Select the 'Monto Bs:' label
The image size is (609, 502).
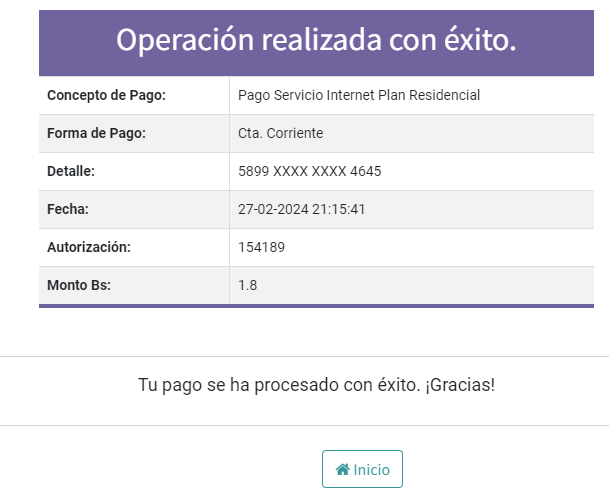[x=79, y=285]
